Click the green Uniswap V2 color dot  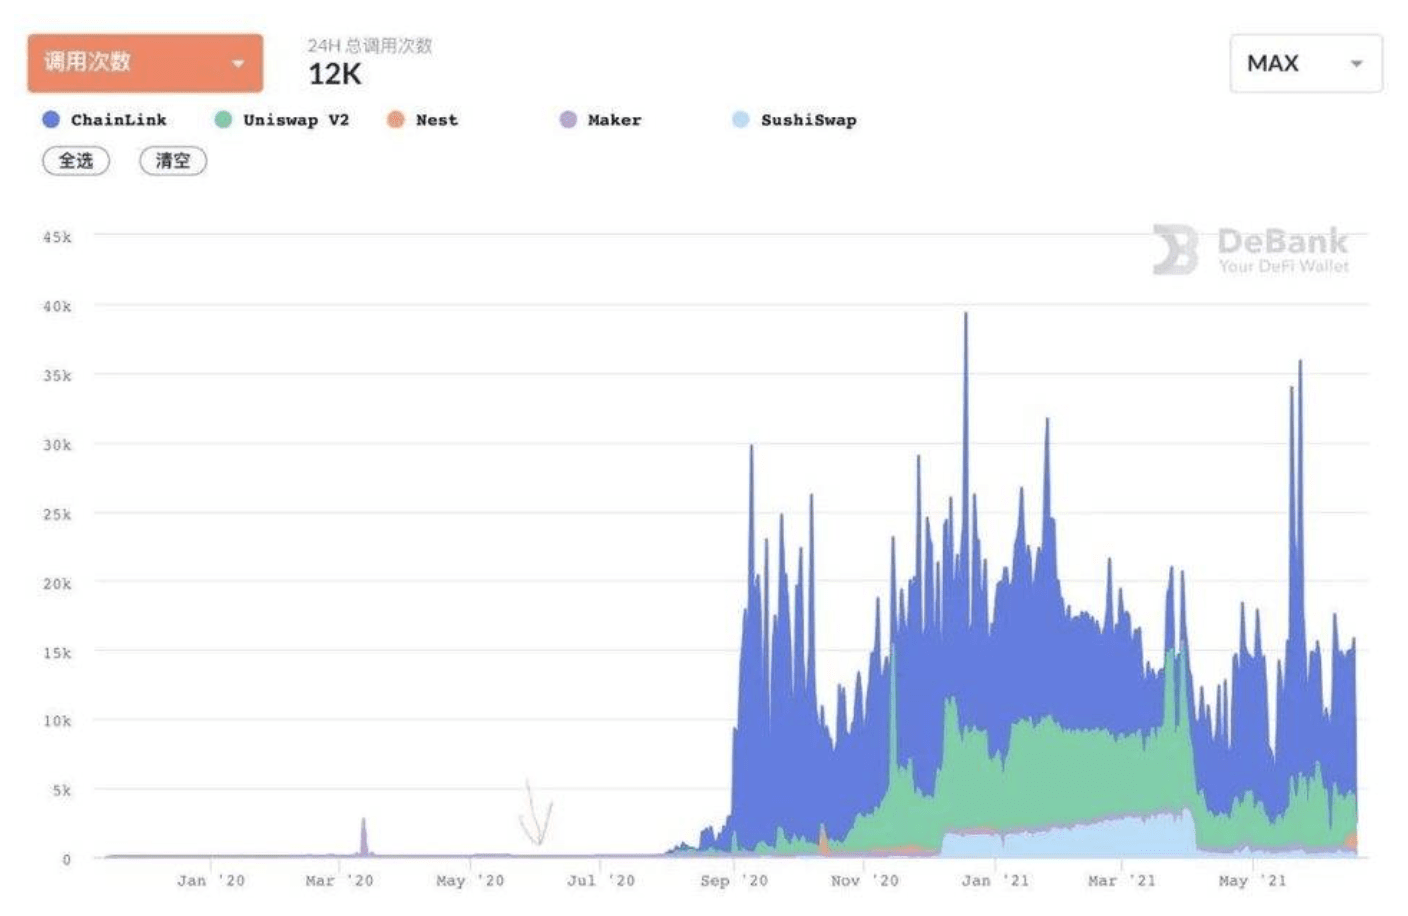point(223,120)
